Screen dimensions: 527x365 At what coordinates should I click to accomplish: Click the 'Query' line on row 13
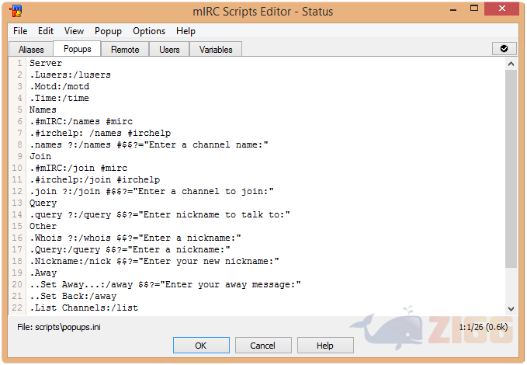pos(43,203)
